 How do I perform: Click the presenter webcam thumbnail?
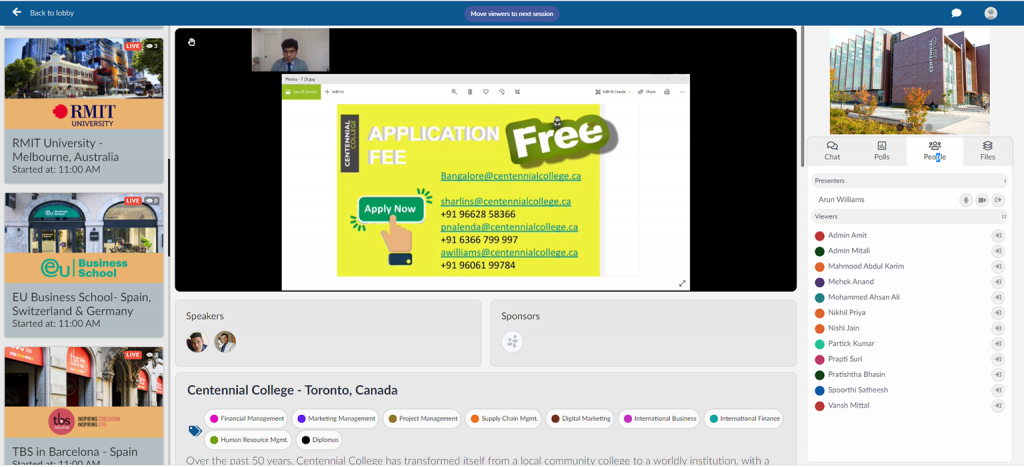(291, 50)
